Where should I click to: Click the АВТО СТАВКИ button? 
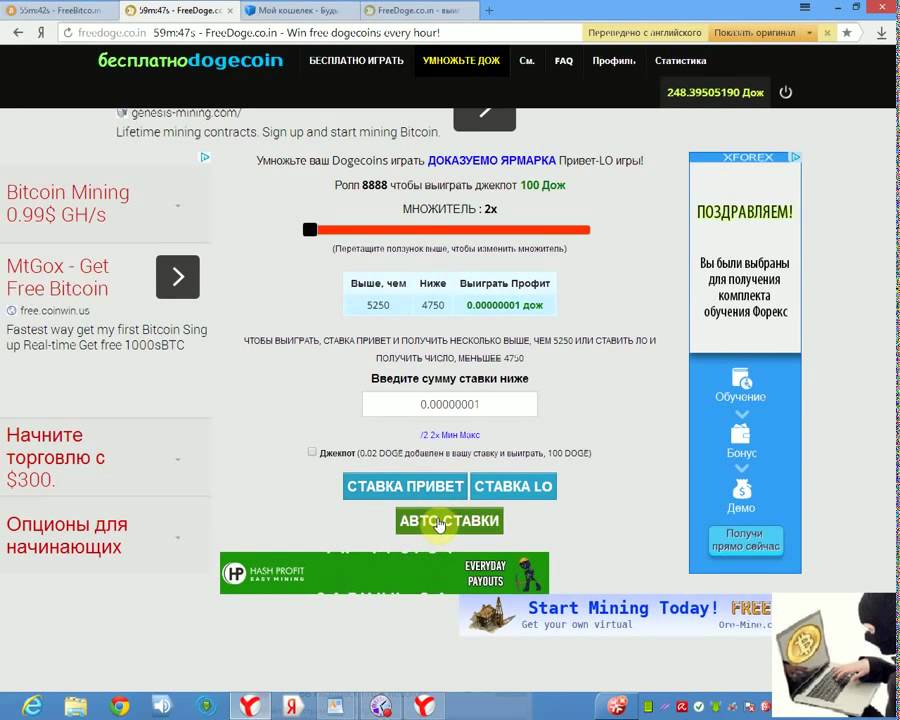pyautogui.click(x=449, y=521)
